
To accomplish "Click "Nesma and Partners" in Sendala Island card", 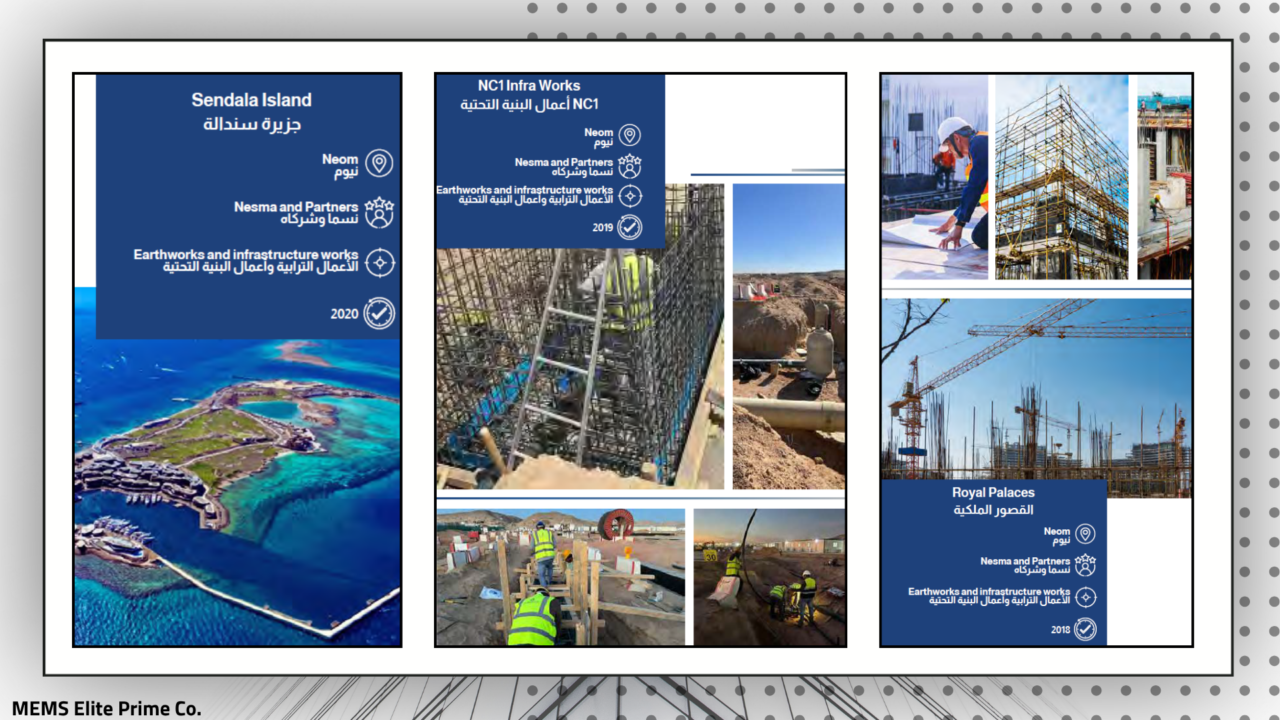I will pos(296,207).
